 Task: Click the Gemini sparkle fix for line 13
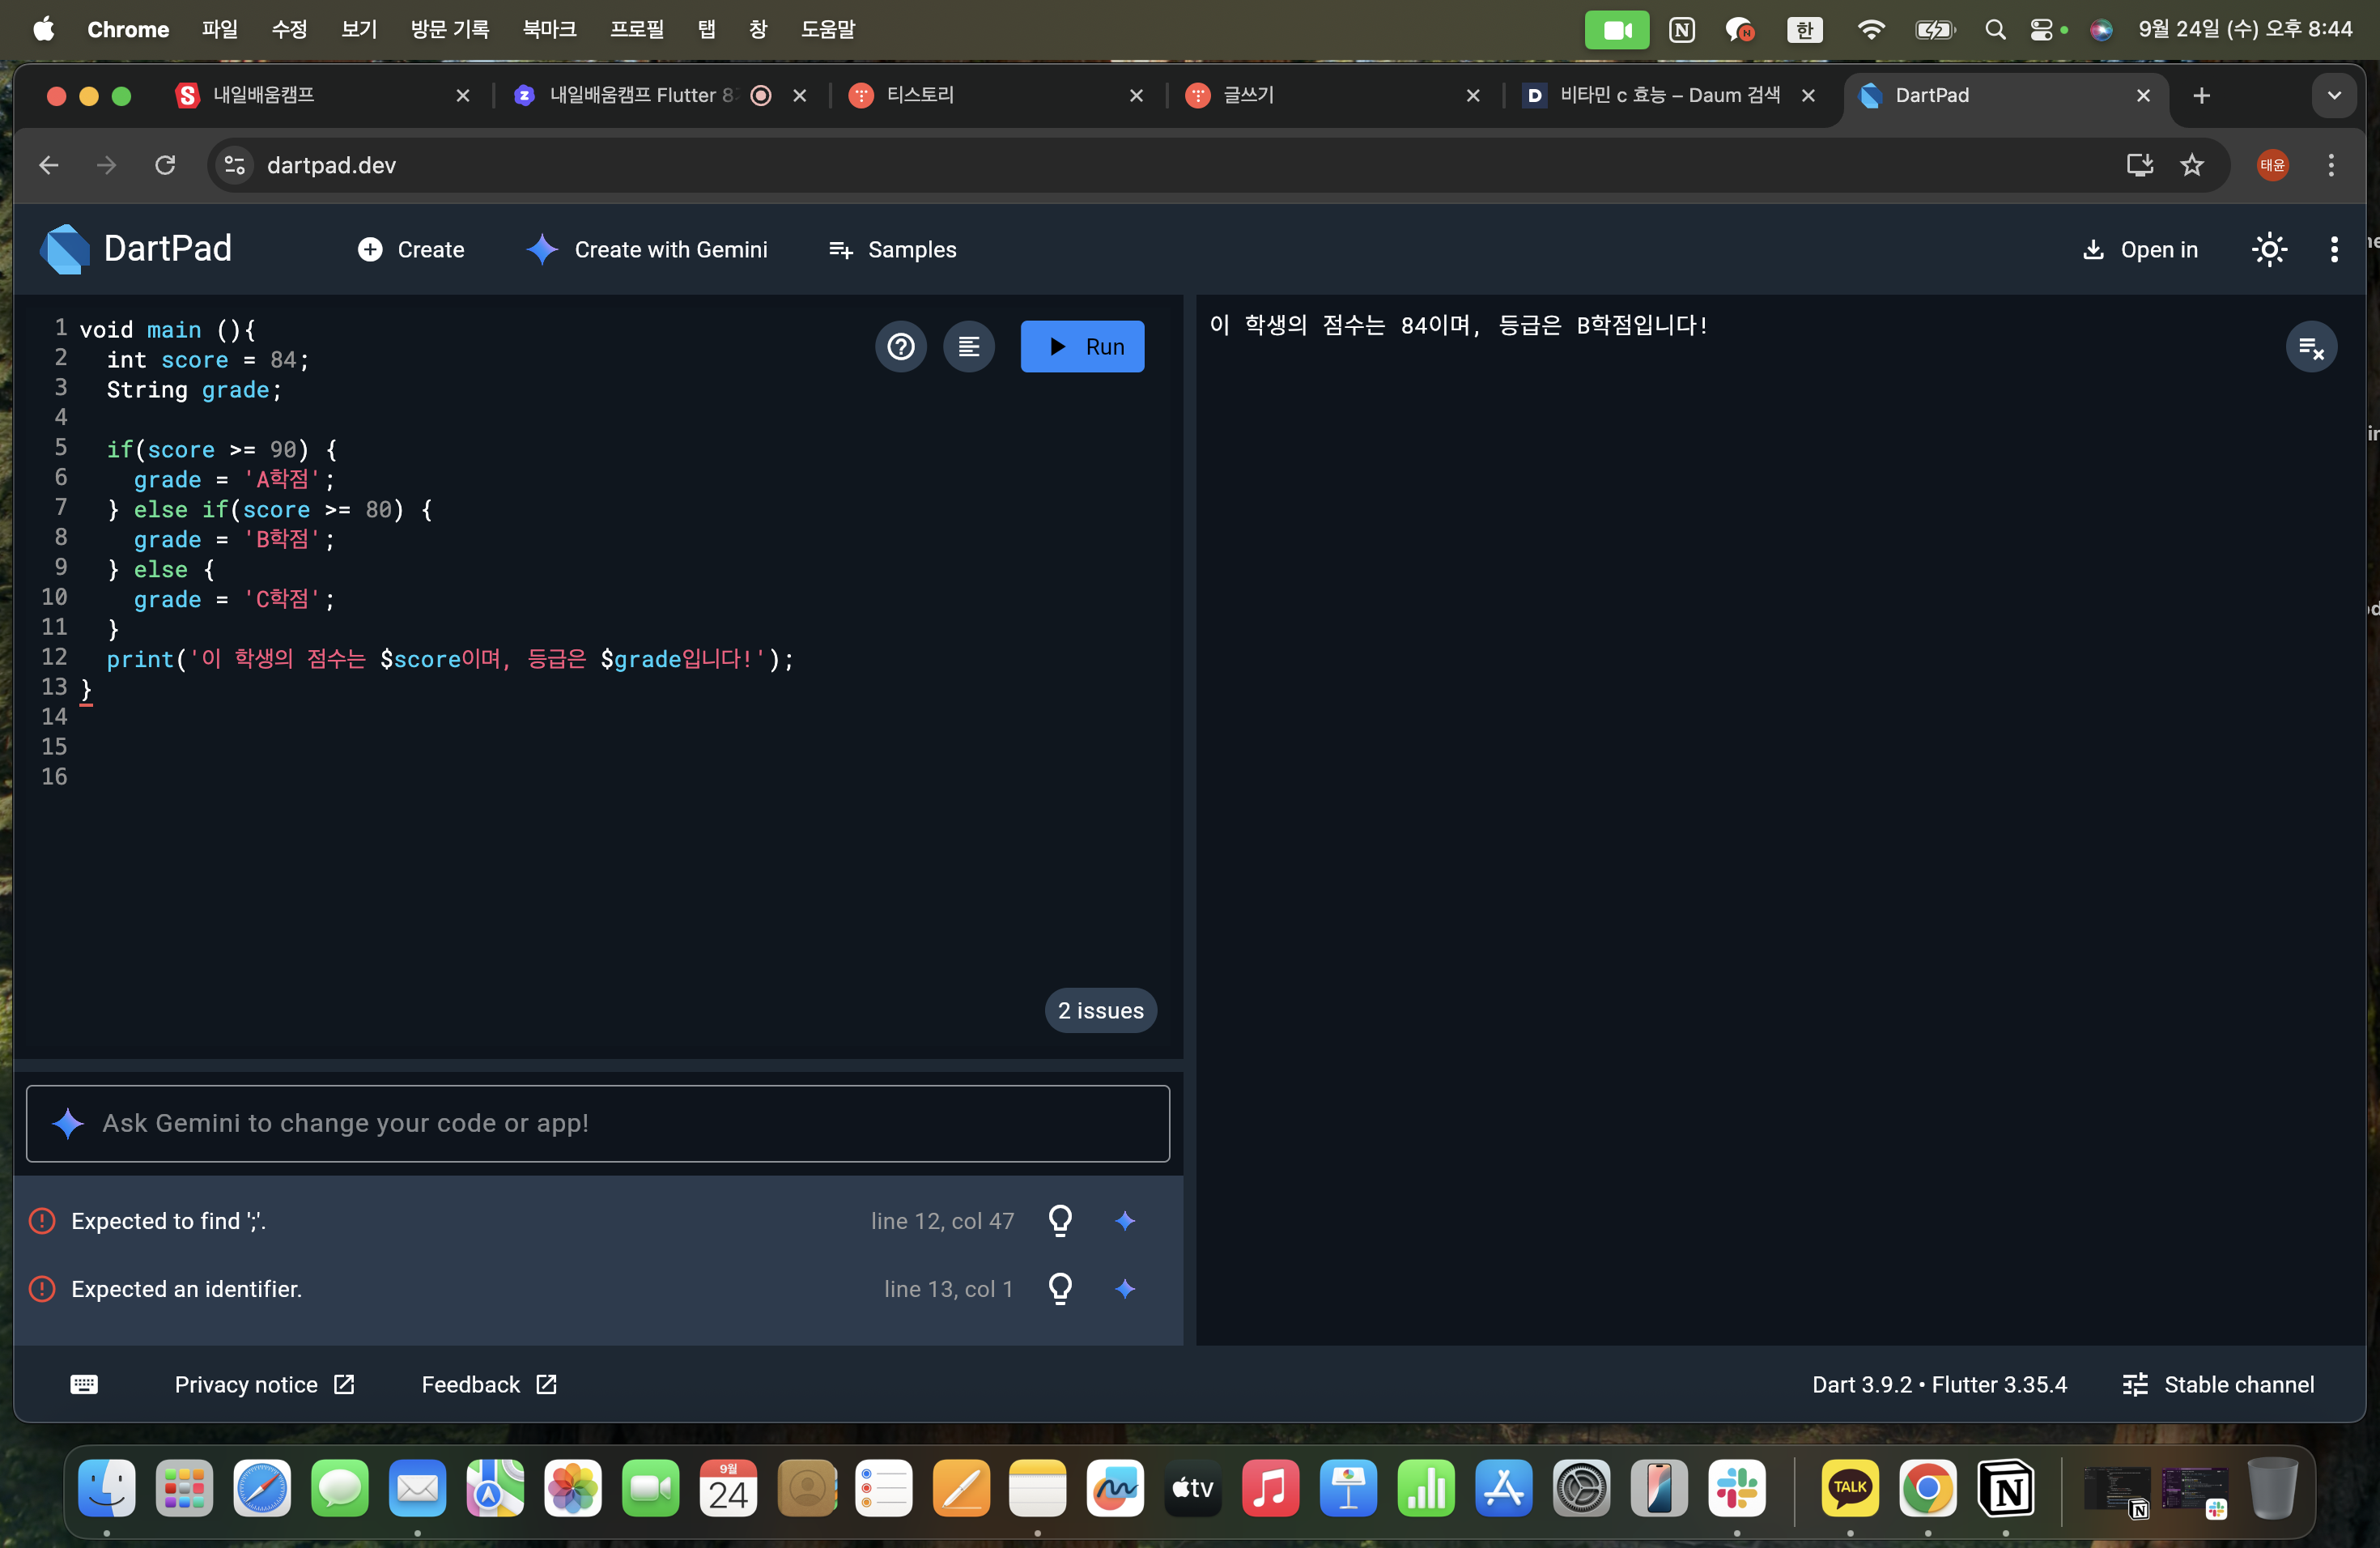1125,1288
